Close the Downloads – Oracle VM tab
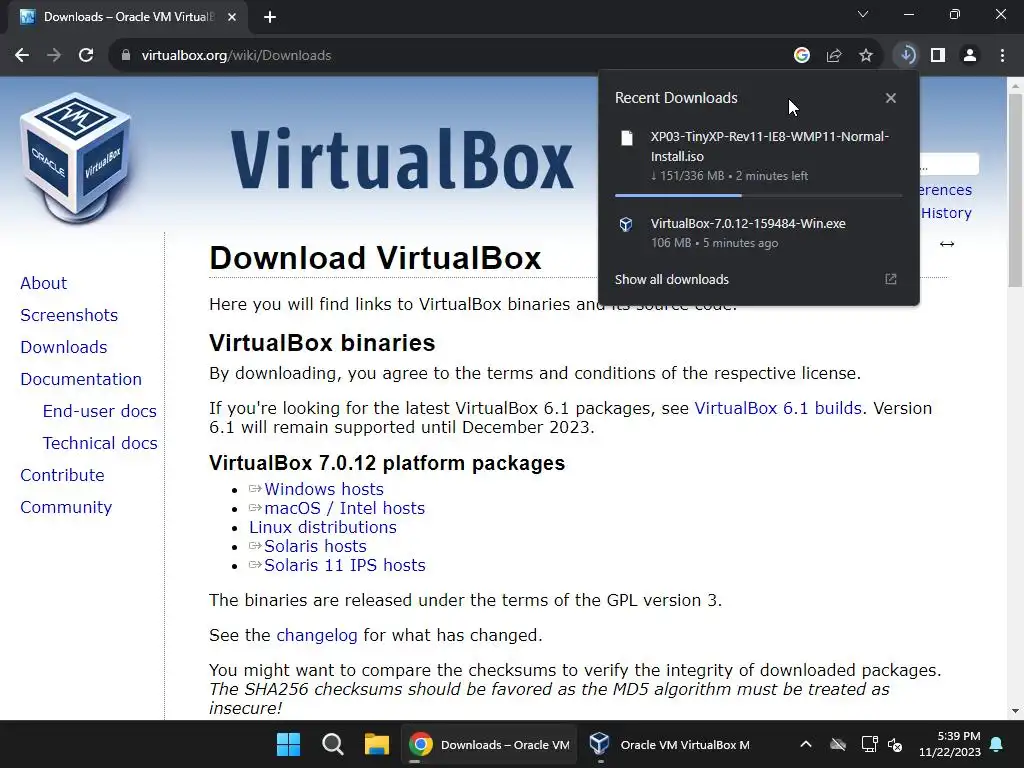 click(x=231, y=17)
